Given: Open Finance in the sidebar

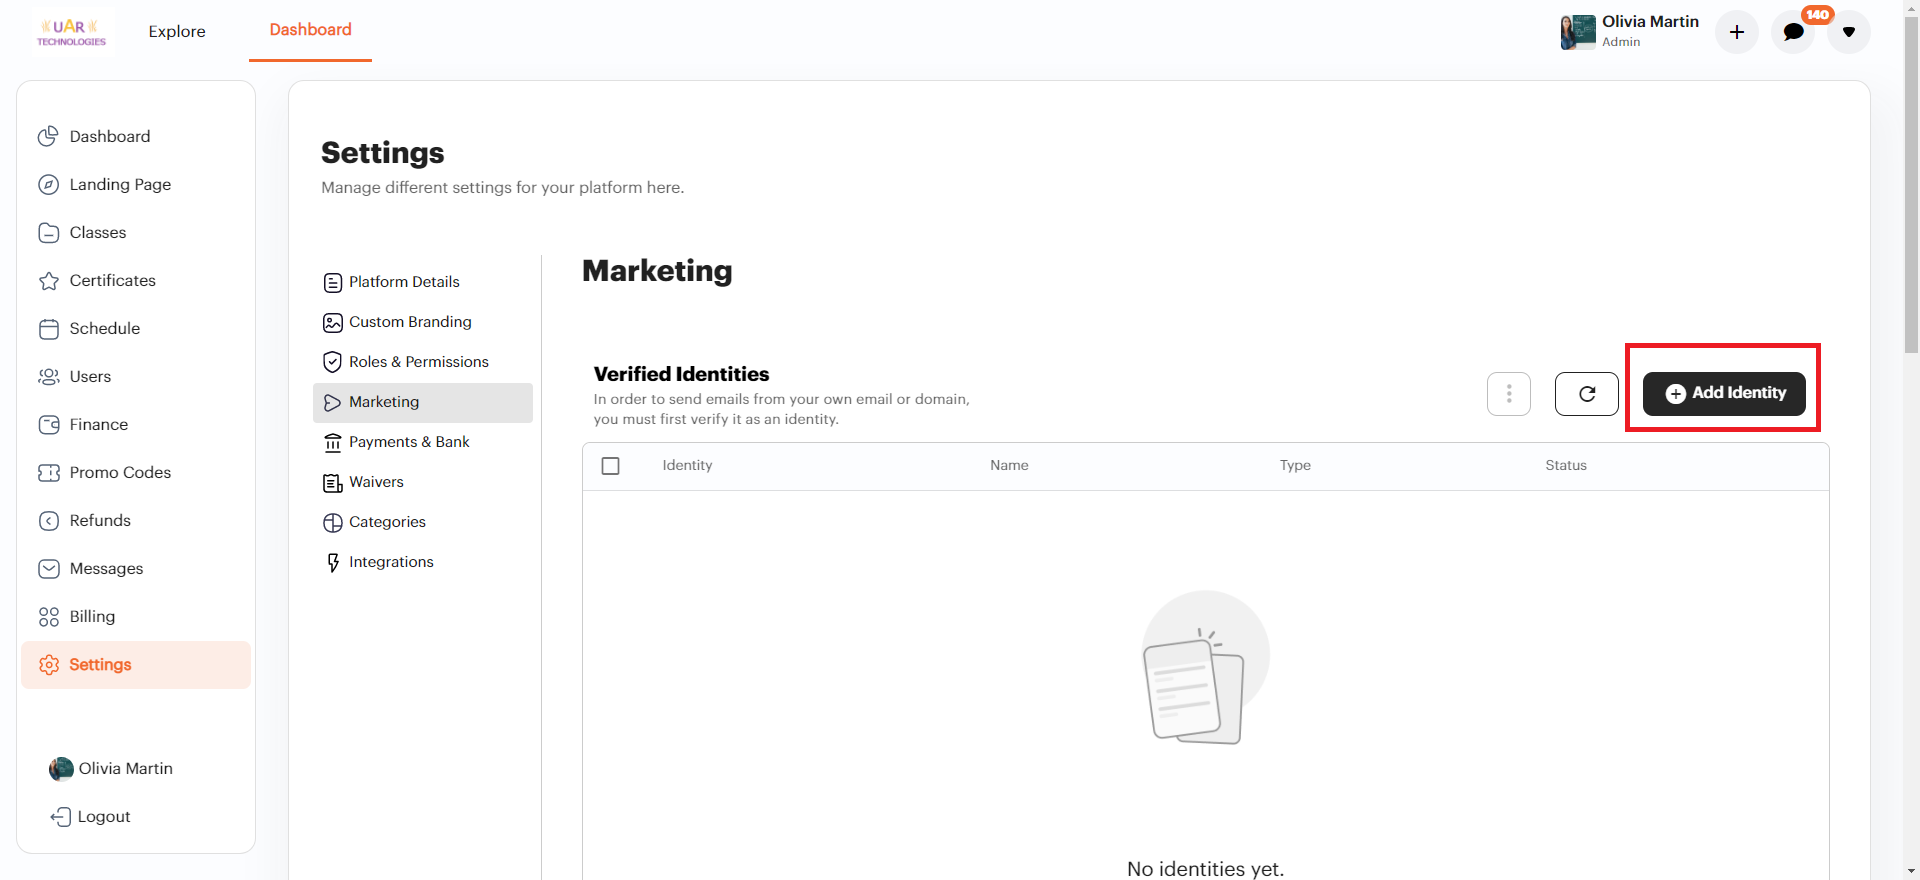Looking at the screenshot, I should (99, 424).
